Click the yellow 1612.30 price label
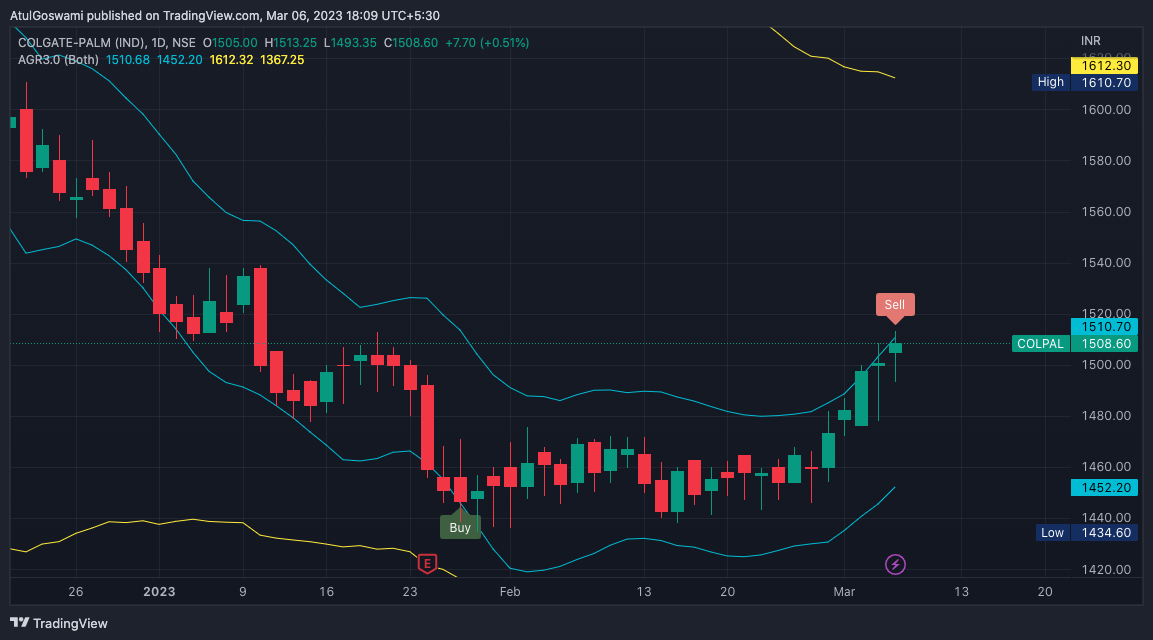 point(1104,65)
